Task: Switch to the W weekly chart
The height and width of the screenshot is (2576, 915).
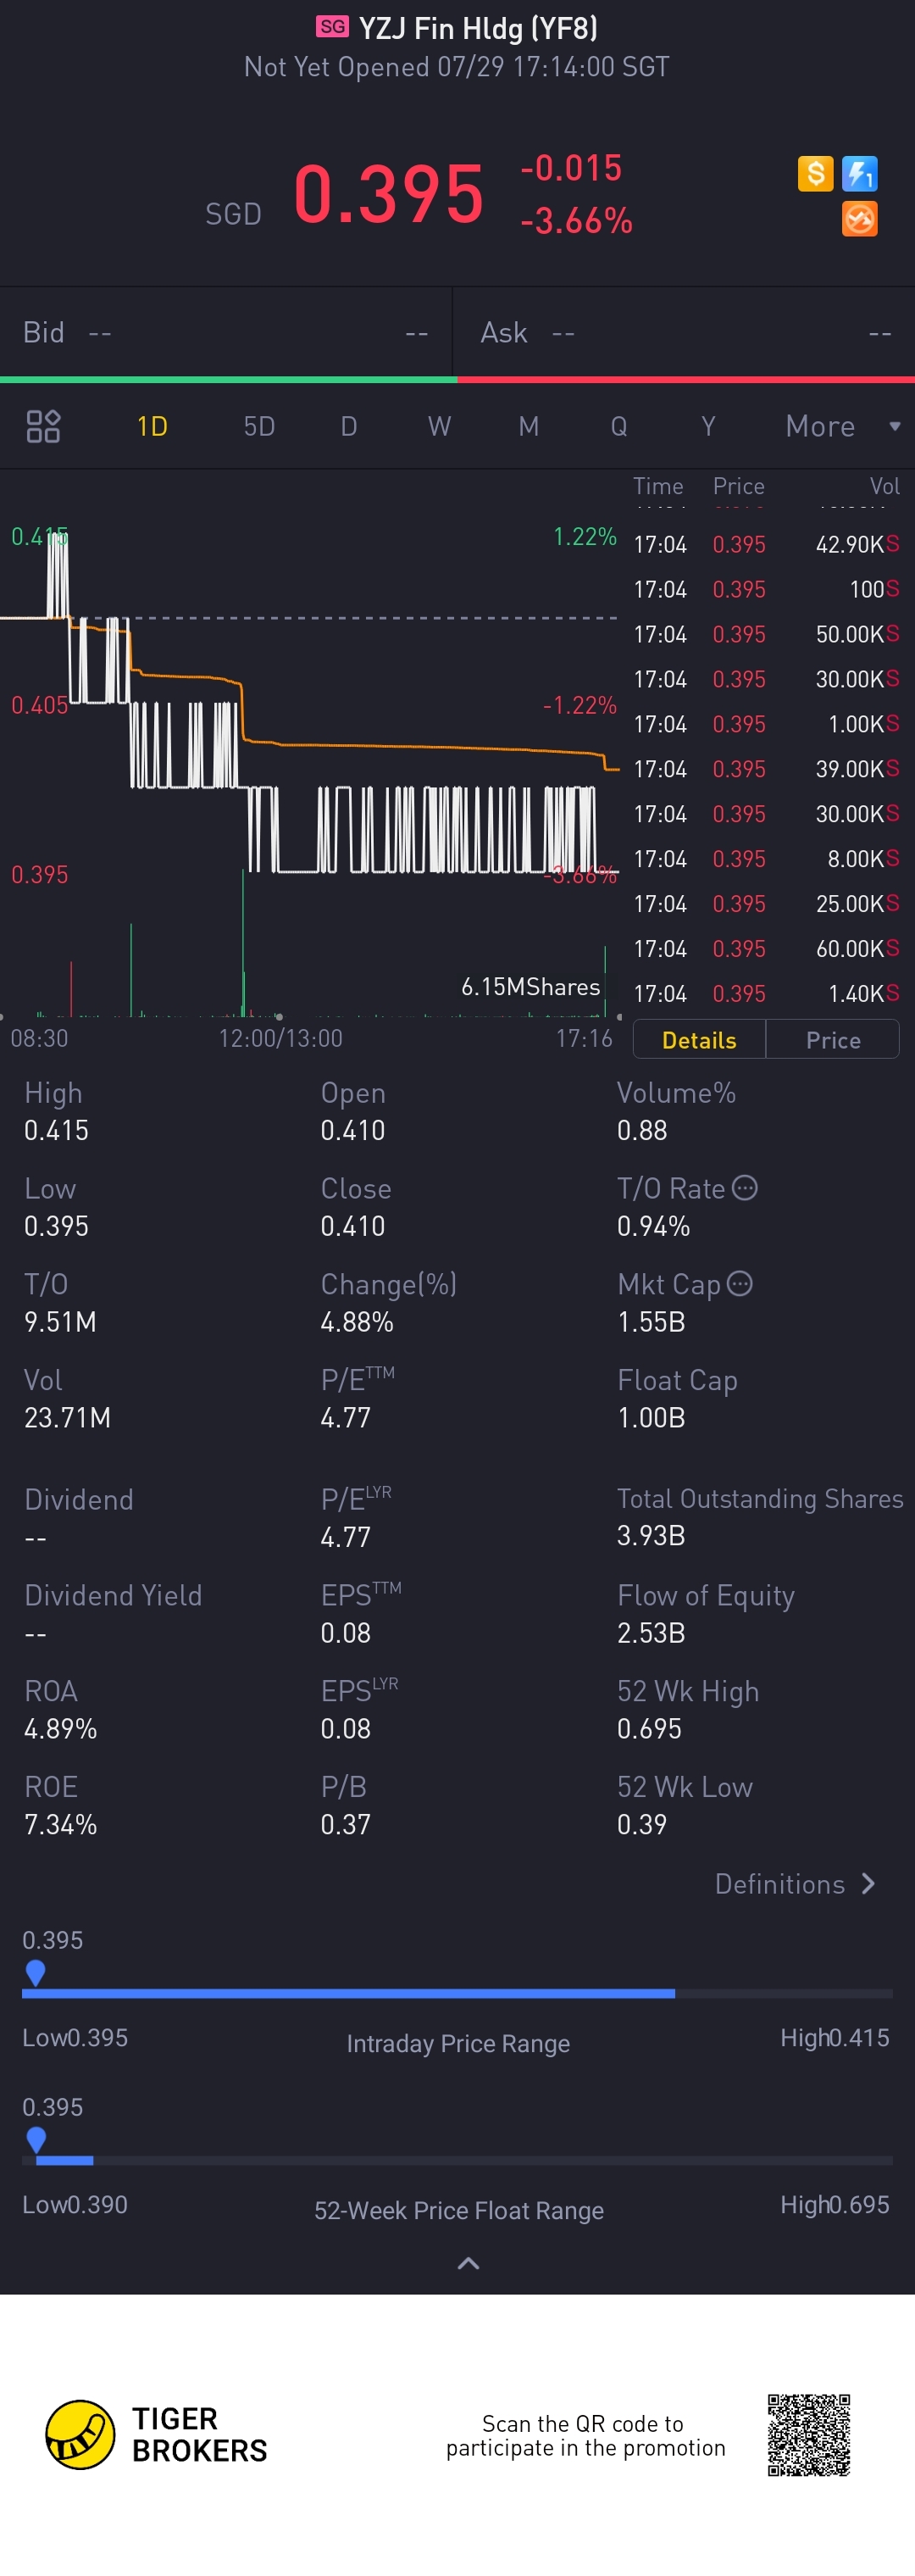Action: (439, 426)
